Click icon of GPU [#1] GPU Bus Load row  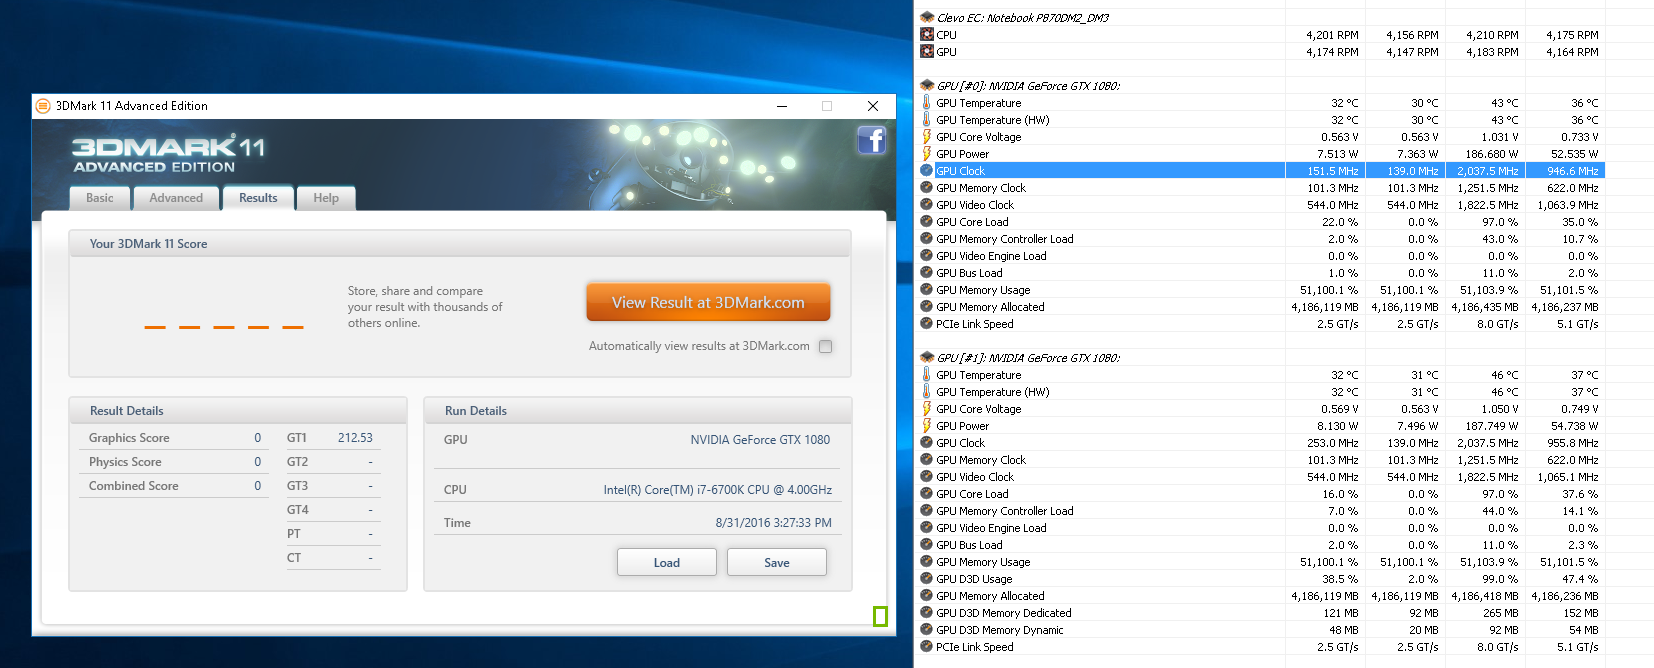[927, 545]
